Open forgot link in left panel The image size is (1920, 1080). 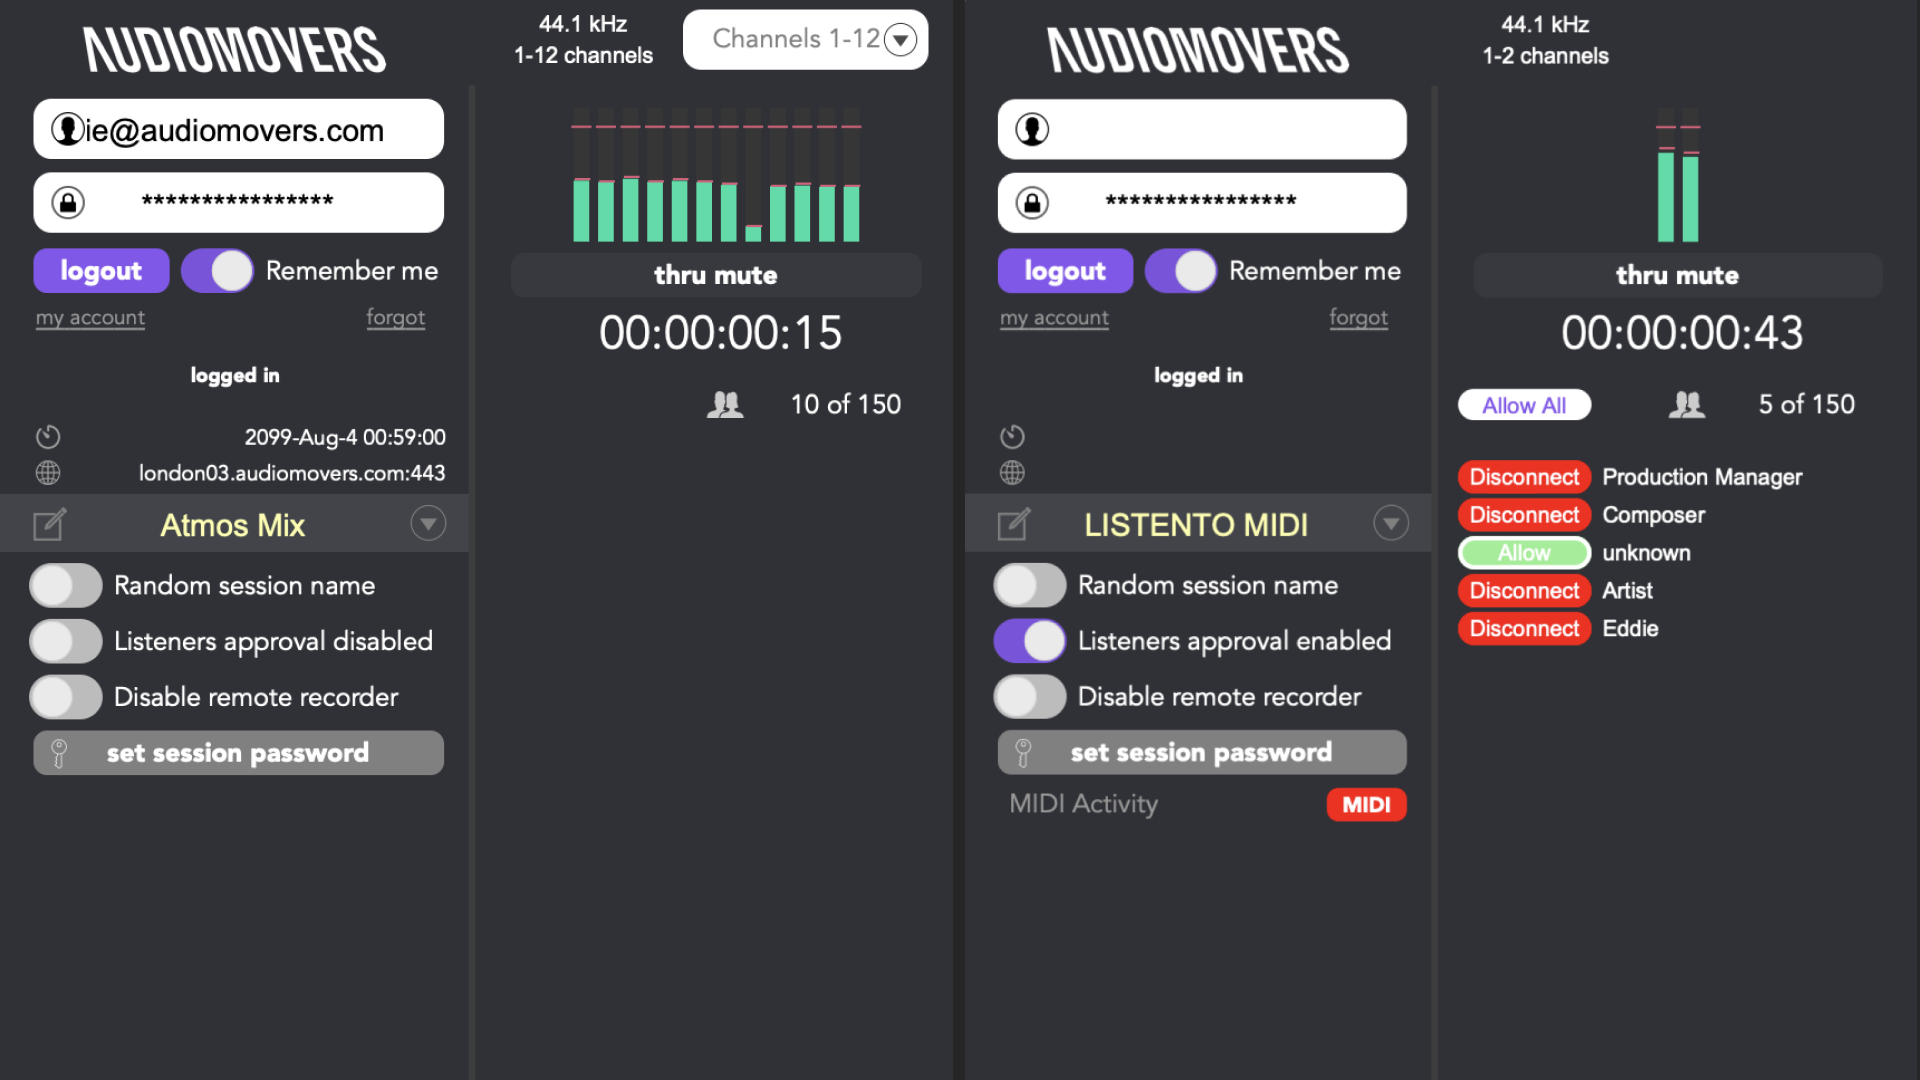point(396,318)
